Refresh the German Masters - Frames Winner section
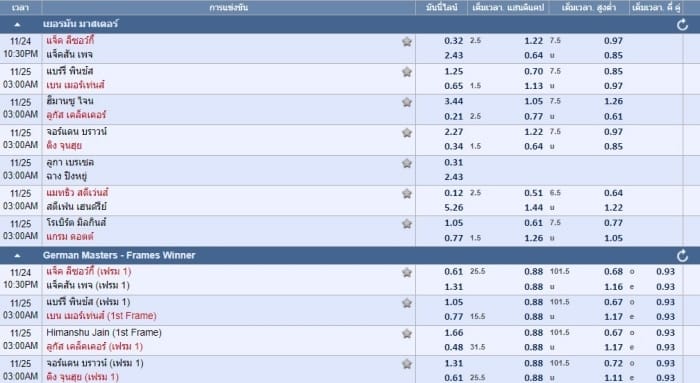Viewport: 700px width, 383px height. 682,256
